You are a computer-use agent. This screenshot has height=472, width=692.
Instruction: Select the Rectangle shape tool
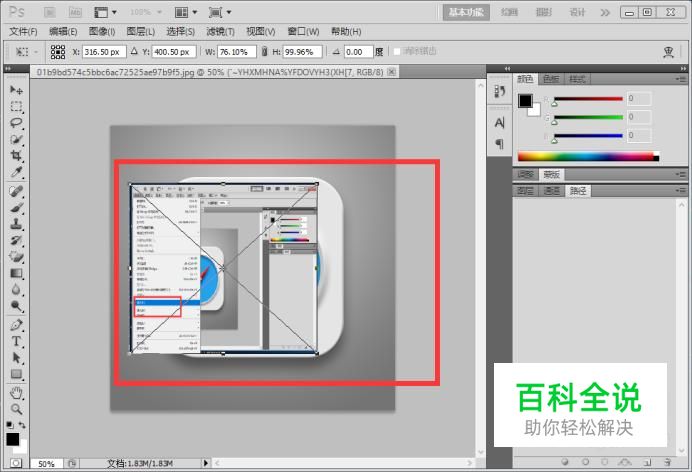click(x=16, y=374)
